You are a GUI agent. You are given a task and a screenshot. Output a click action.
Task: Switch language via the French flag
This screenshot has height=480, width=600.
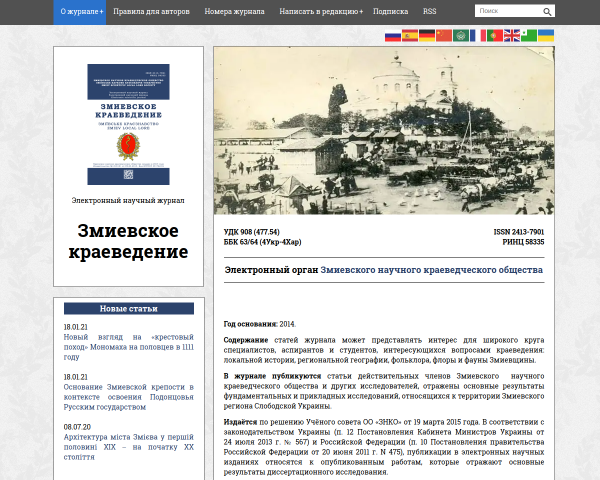[x=478, y=36]
